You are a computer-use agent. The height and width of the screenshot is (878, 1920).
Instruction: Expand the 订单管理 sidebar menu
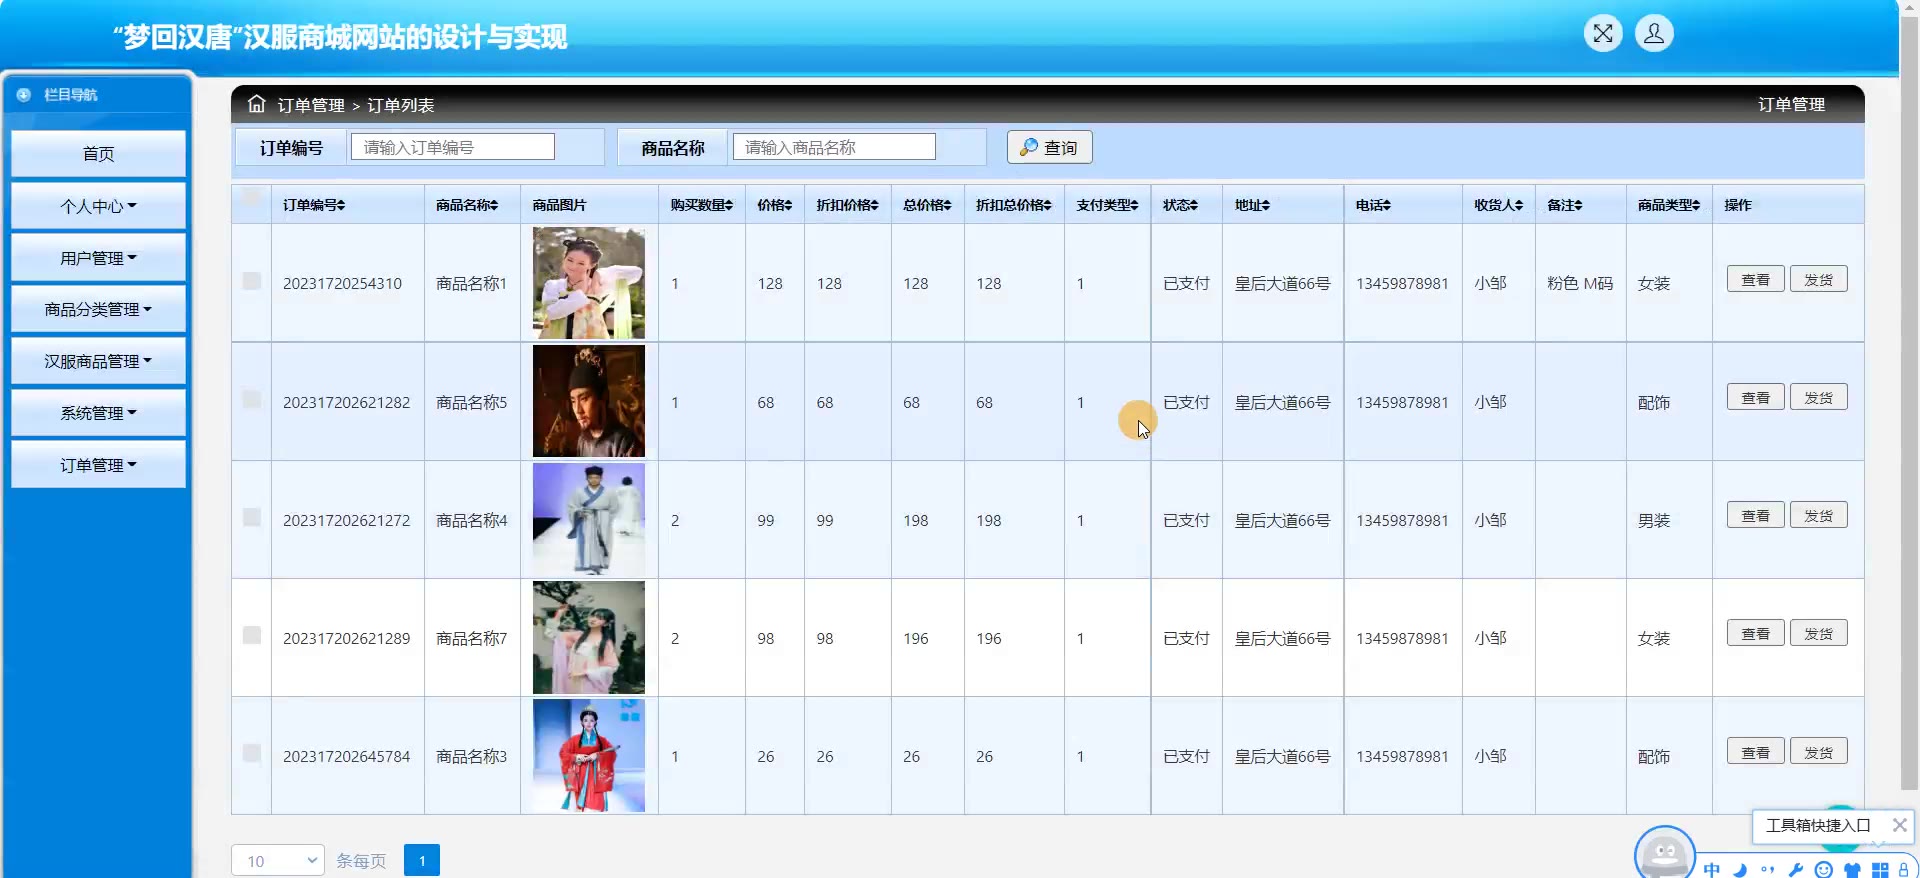[x=98, y=465]
